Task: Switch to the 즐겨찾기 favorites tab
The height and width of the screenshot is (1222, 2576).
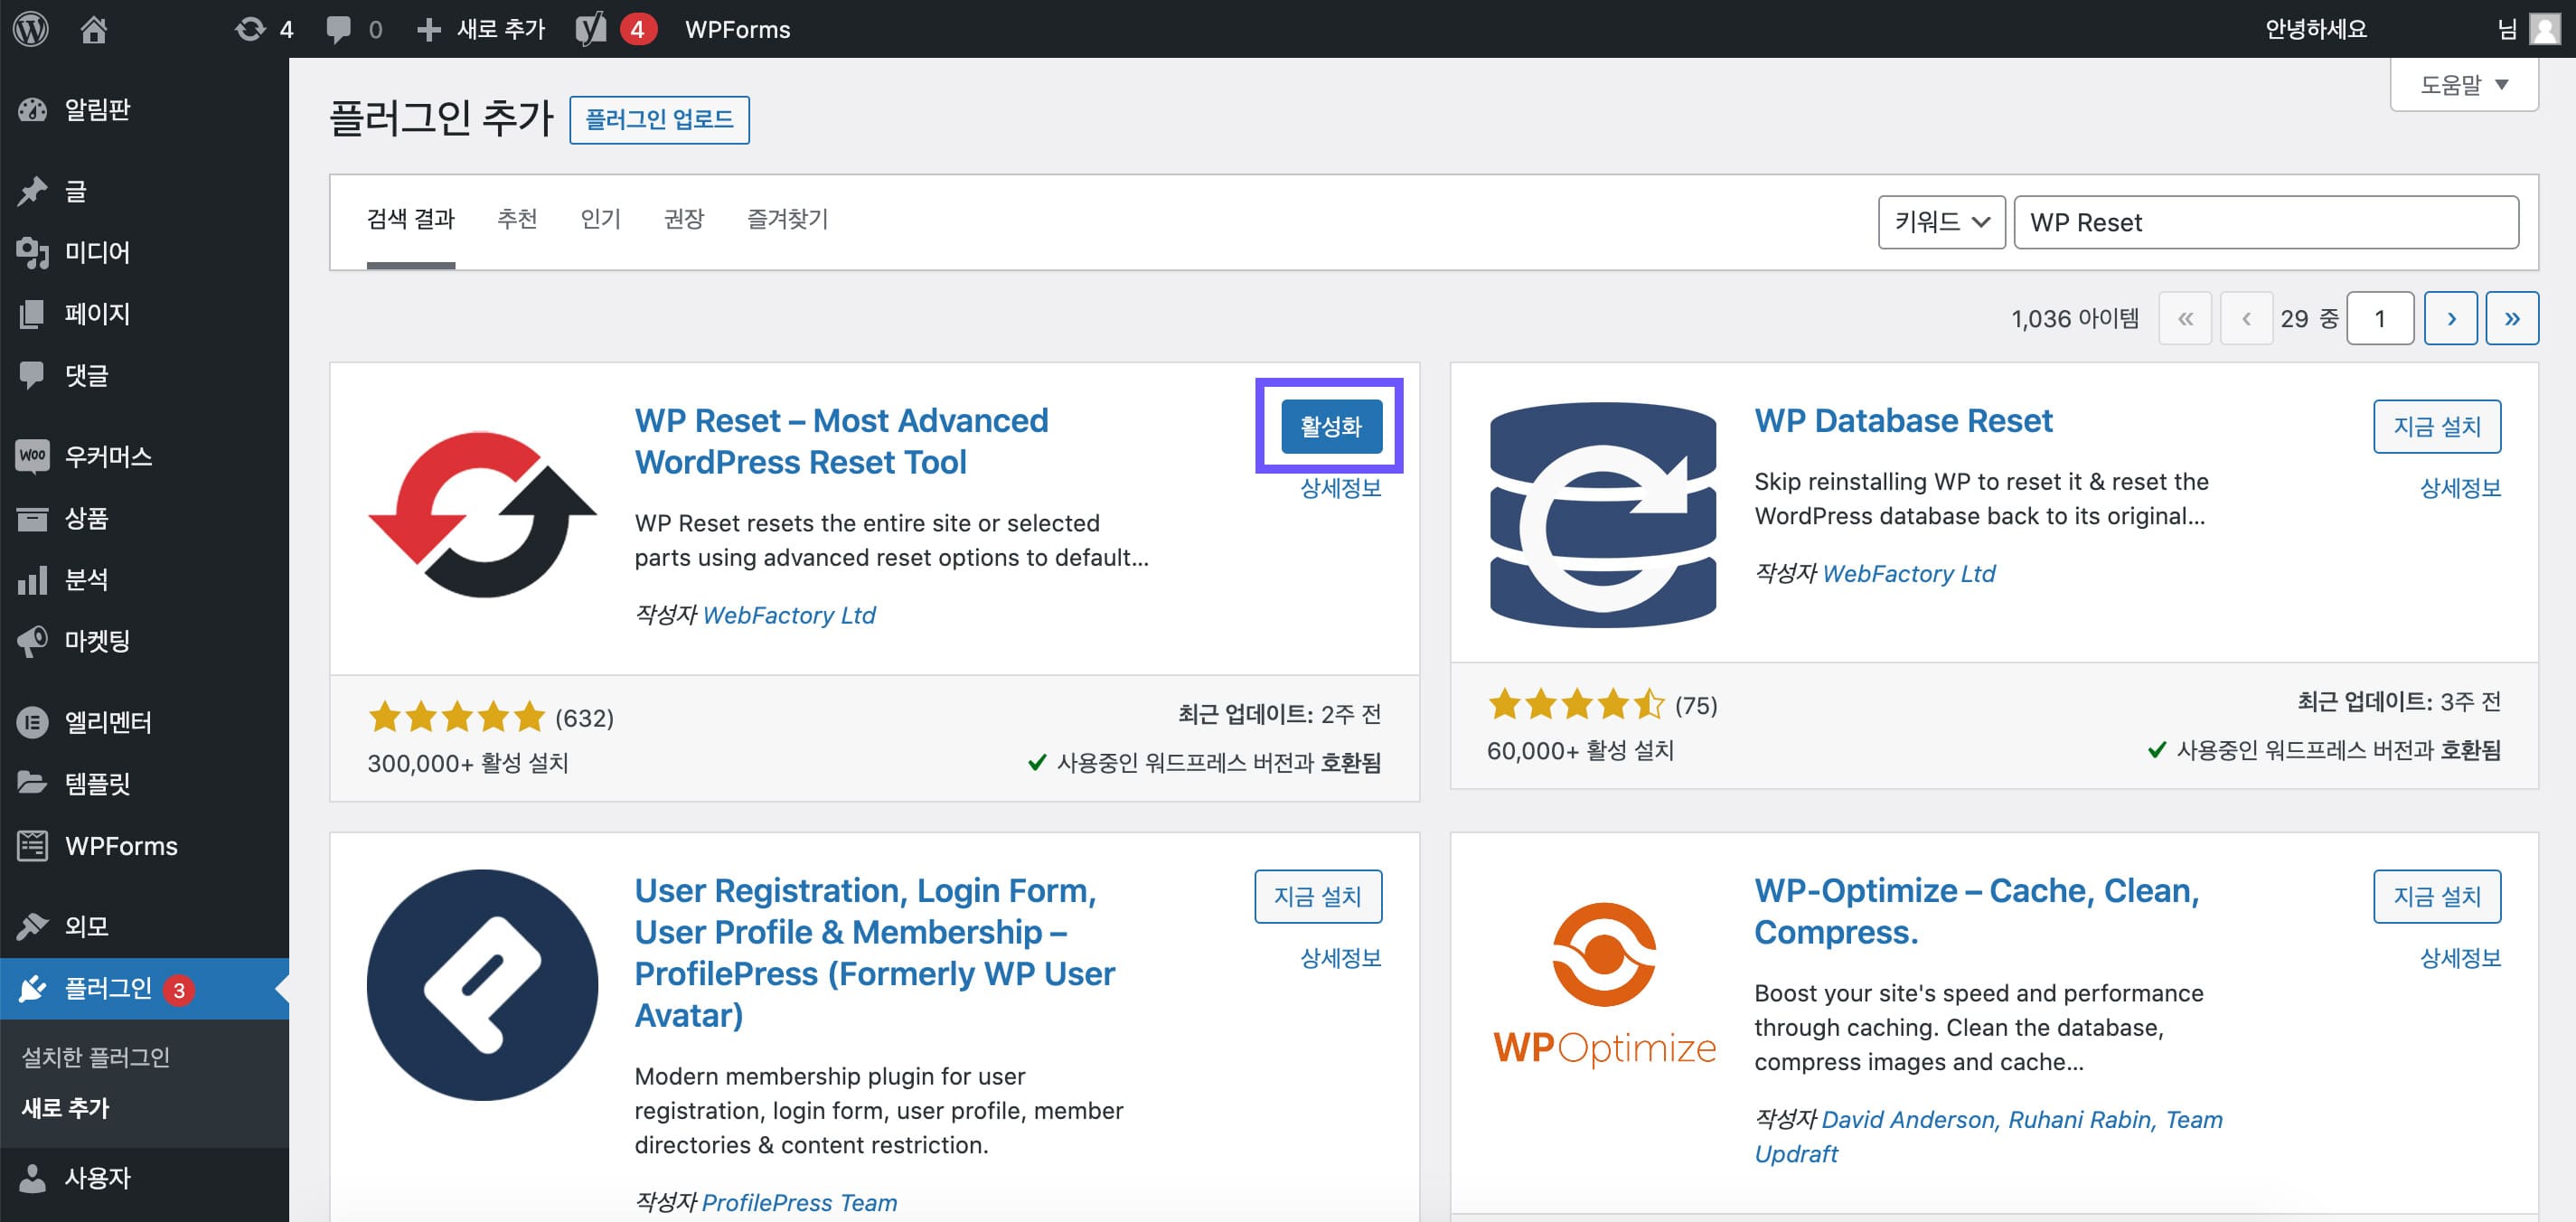Action: tap(787, 219)
